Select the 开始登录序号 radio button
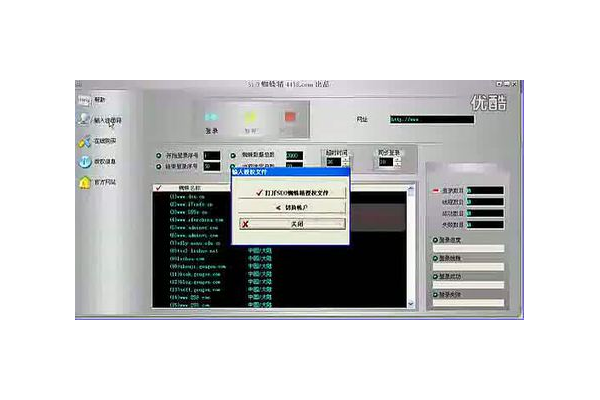The width and height of the screenshot is (600, 400). pyautogui.click(x=159, y=156)
